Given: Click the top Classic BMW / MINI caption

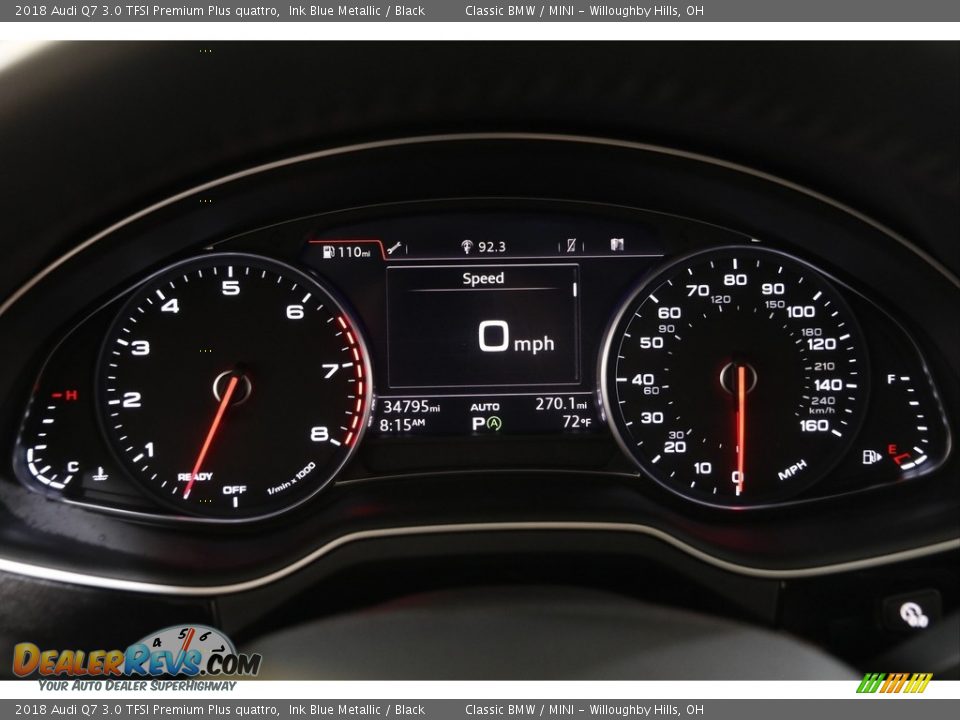Looking at the screenshot, I should [x=584, y=10].
